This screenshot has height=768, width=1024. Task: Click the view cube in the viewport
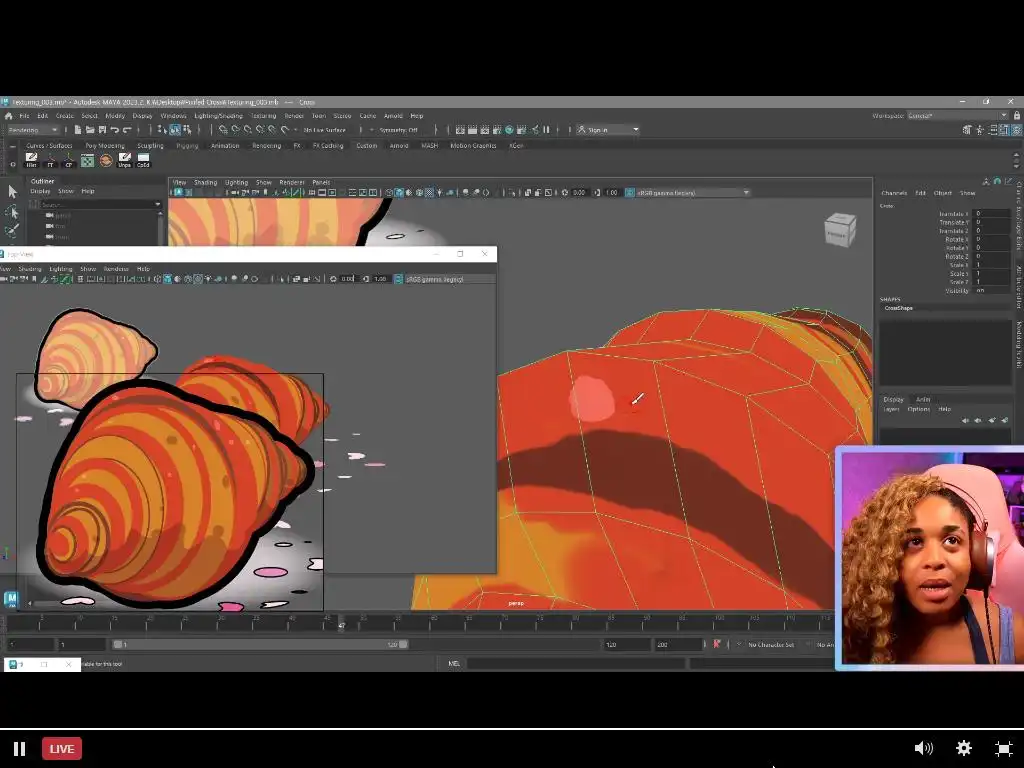click(x=840, y=230)
